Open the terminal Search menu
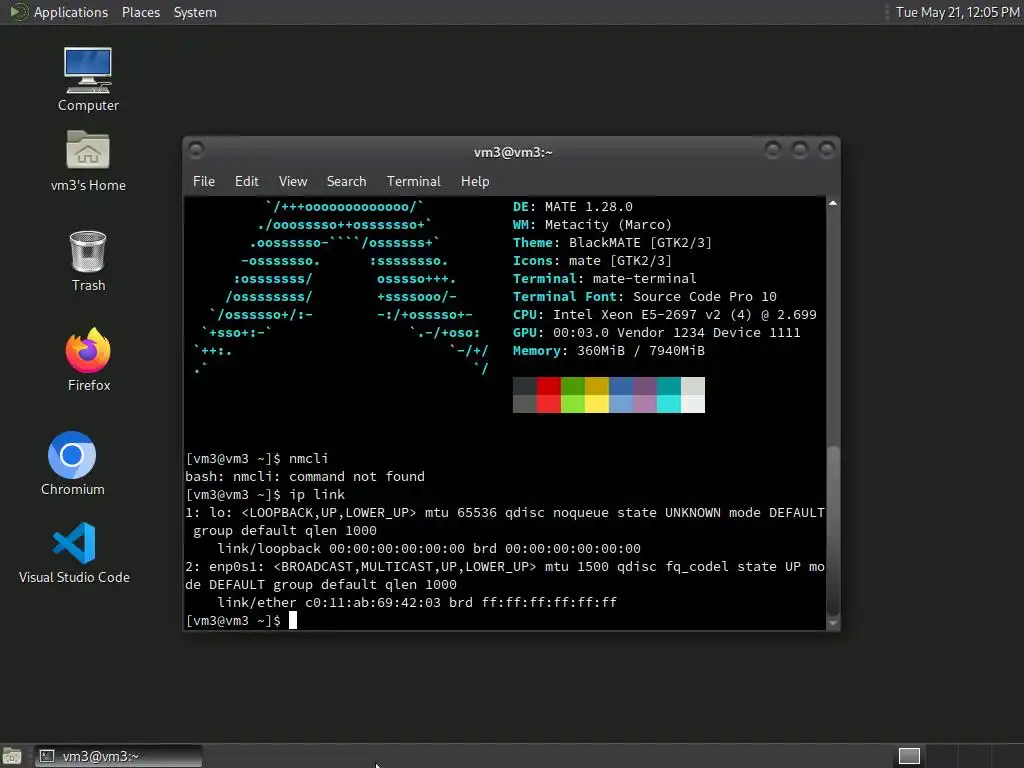Screen dimensions: 1024x768 point(346,182)
